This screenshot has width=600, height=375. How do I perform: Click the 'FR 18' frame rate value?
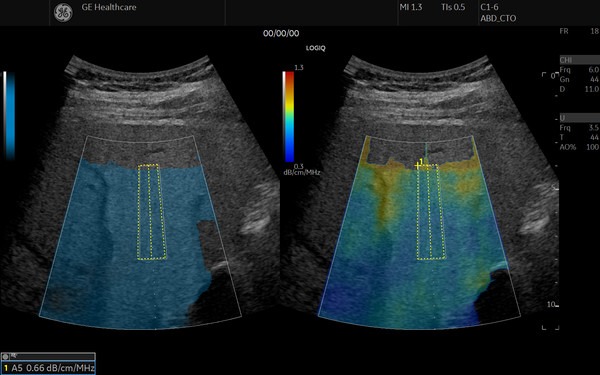580,31
